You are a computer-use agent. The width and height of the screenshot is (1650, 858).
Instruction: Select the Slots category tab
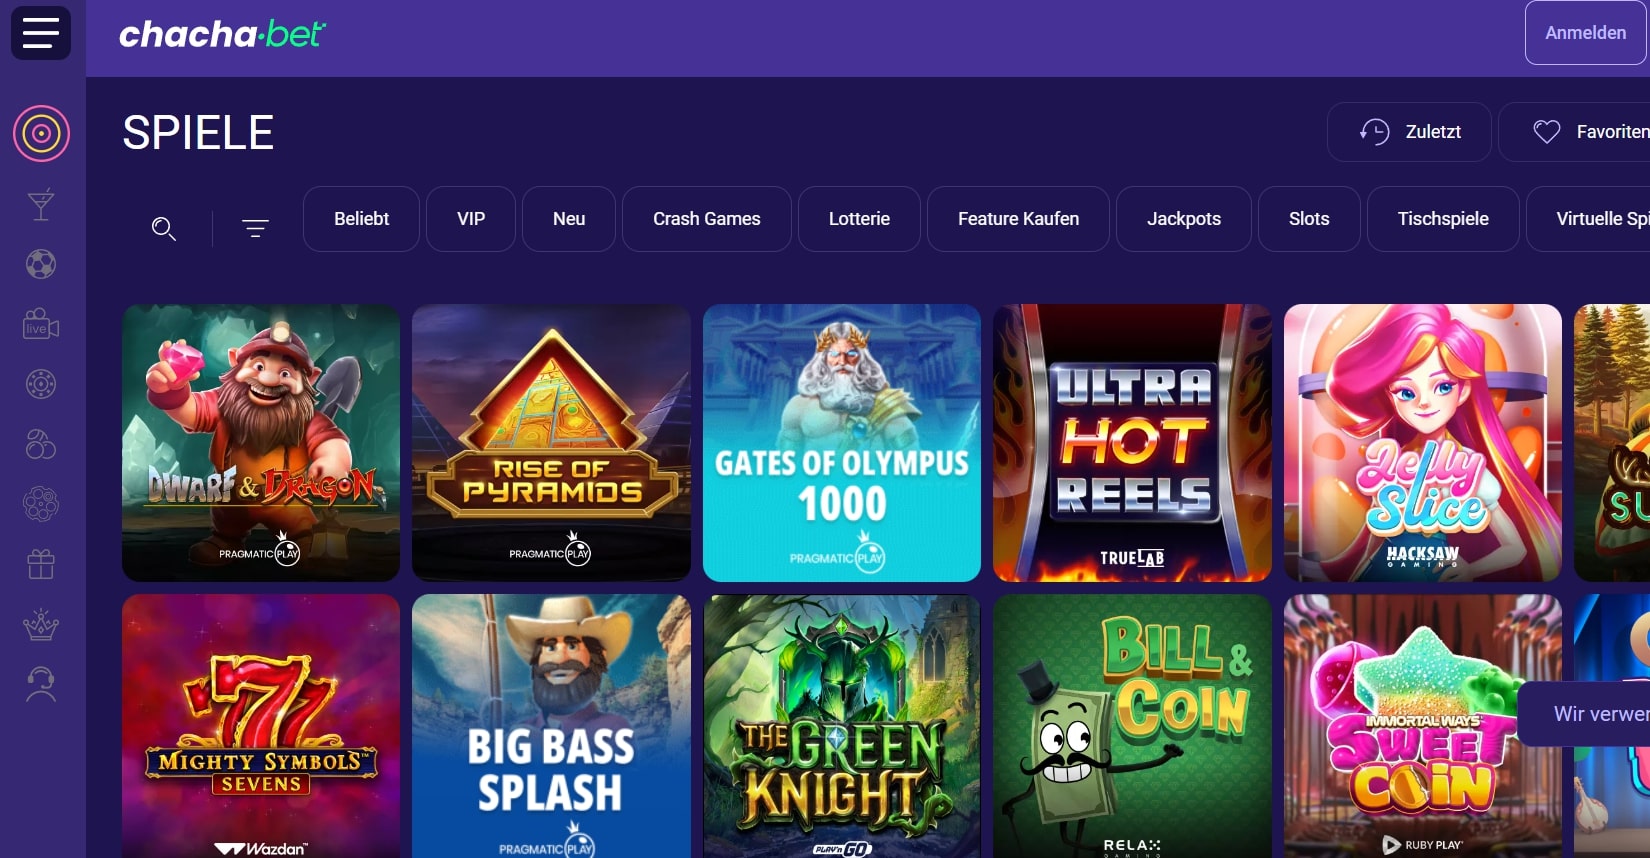1309,219
